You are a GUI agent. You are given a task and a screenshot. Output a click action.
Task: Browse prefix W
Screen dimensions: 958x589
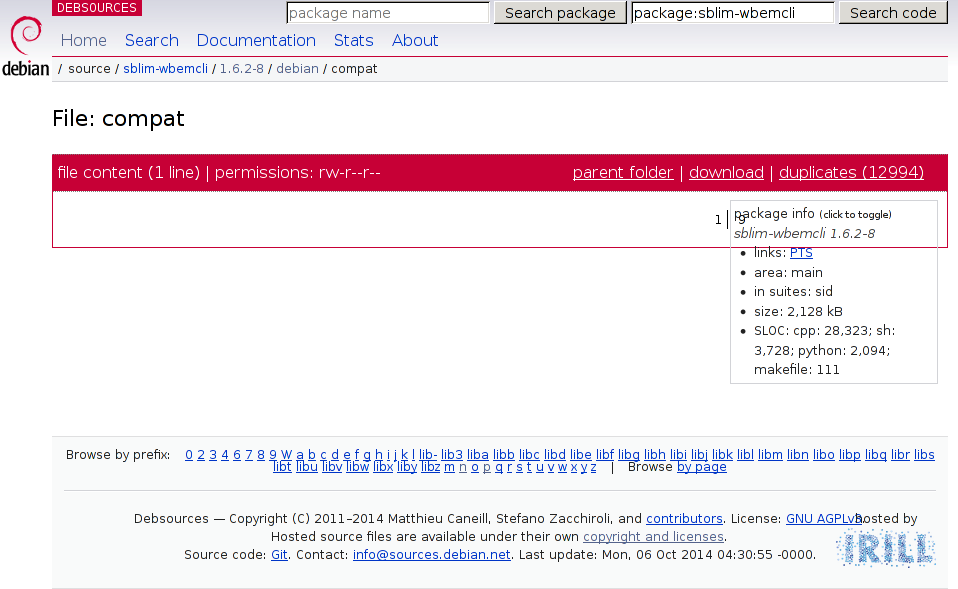[286, 455]
